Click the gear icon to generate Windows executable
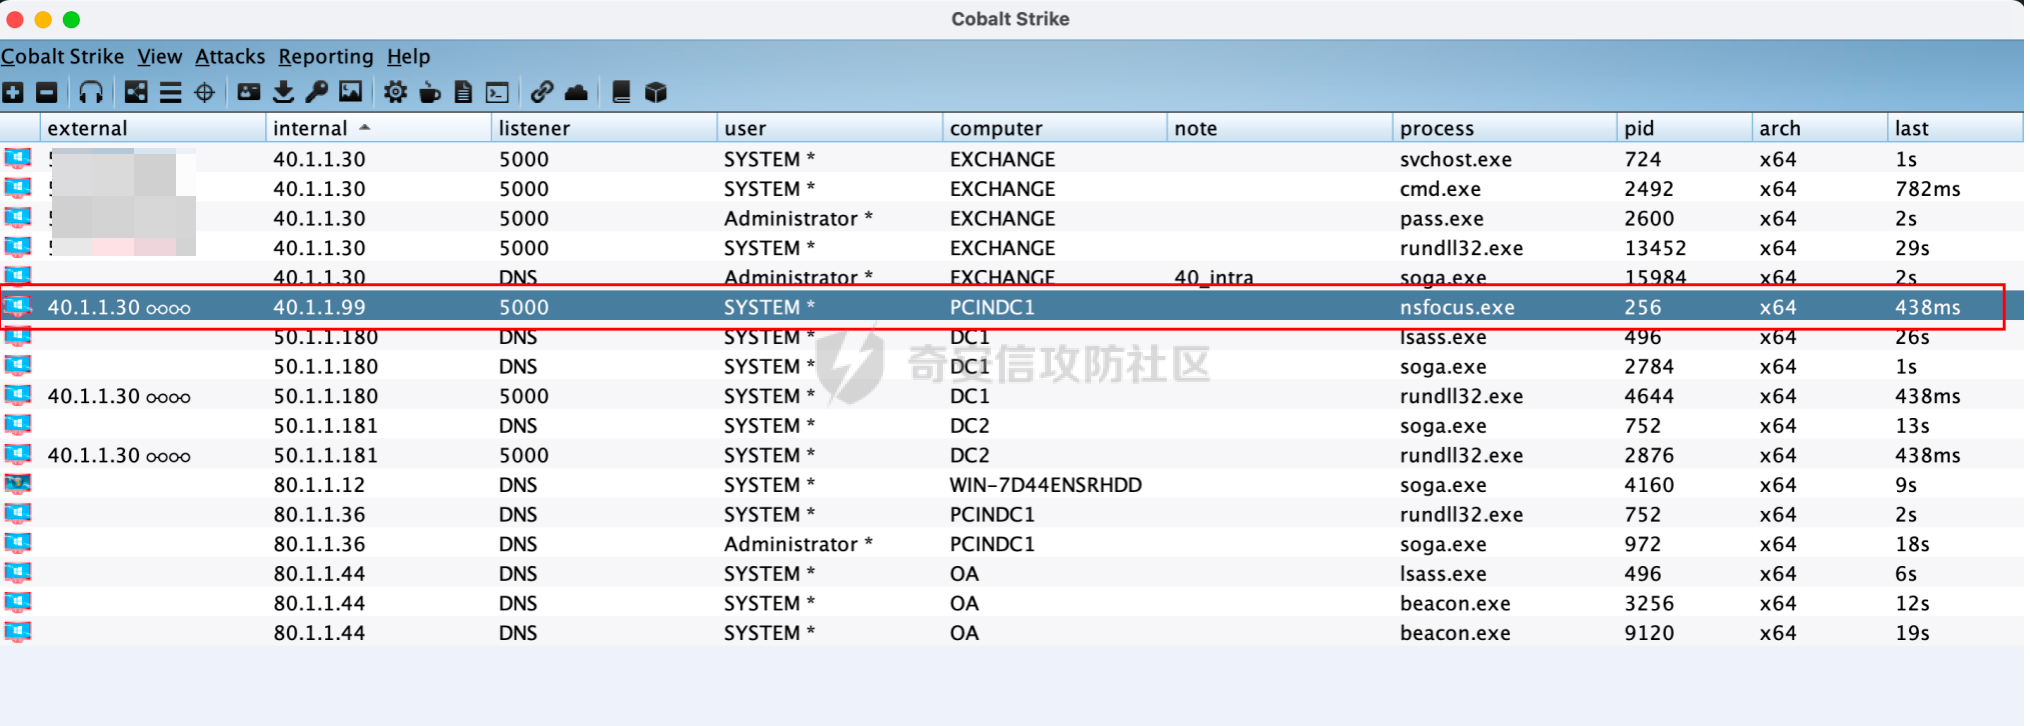The image size is (2030, 726). coord(396,93)
